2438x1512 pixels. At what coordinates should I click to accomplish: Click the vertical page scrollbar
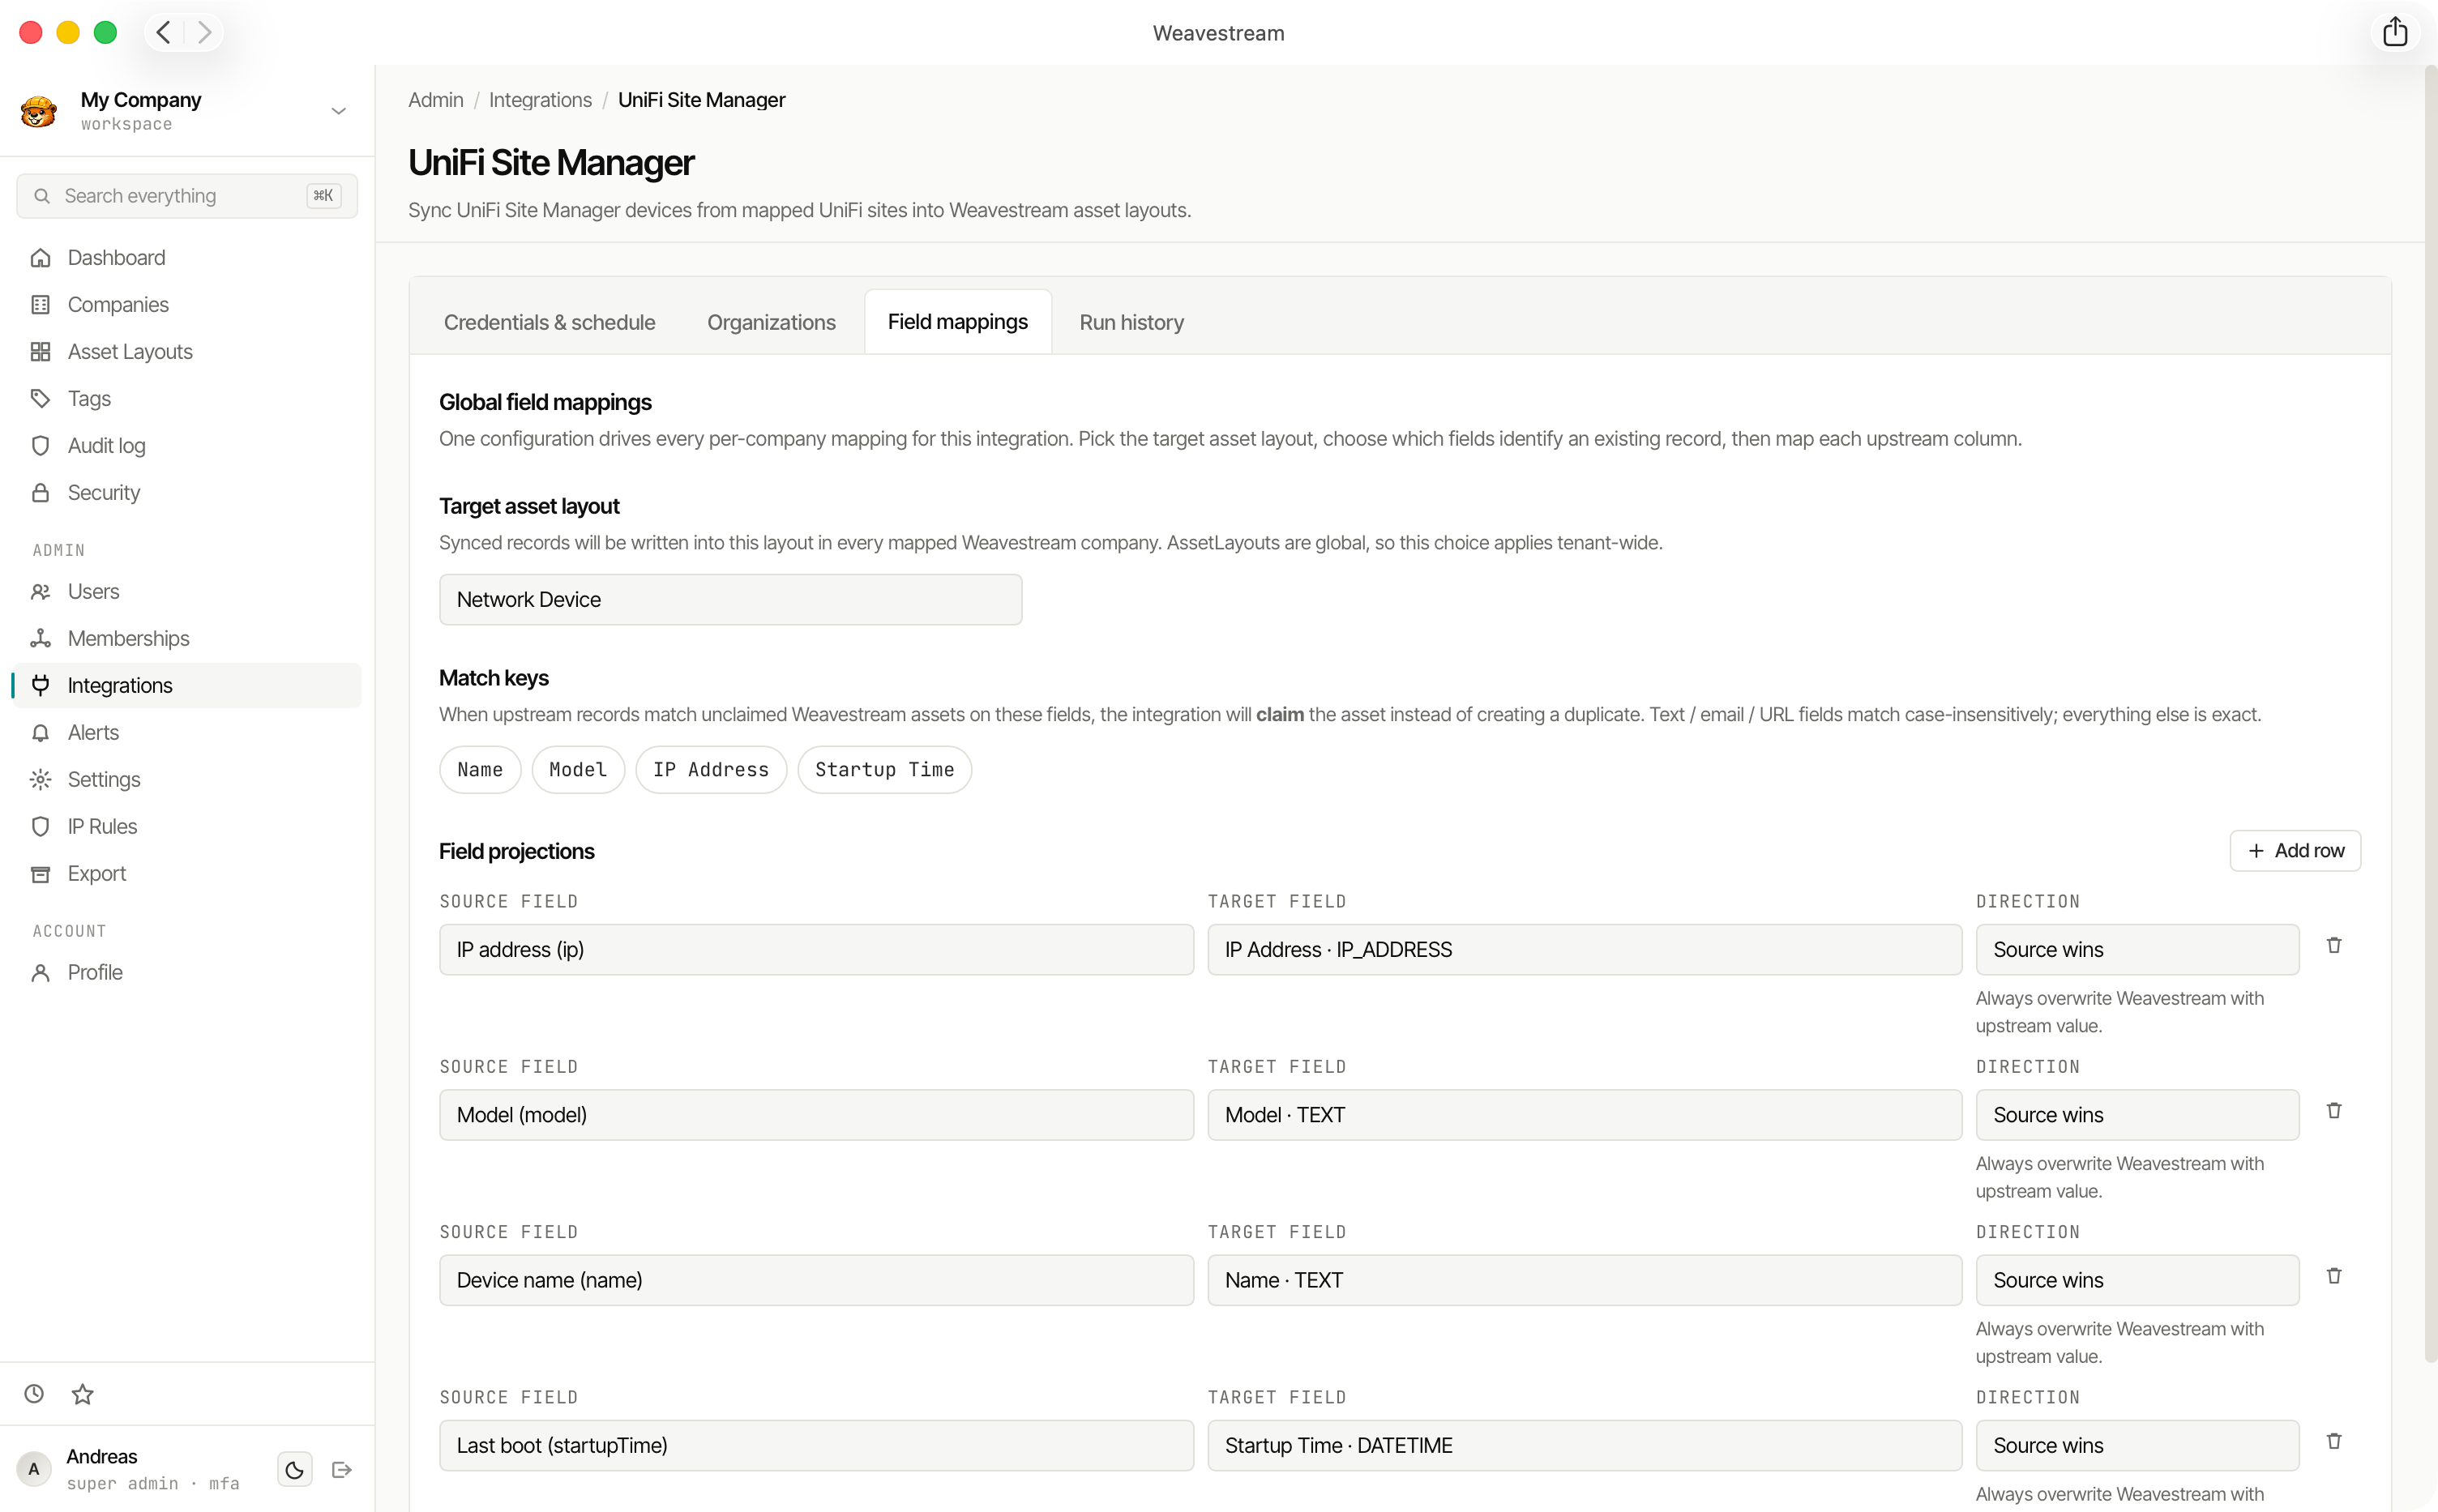[x=2430, y=715]
